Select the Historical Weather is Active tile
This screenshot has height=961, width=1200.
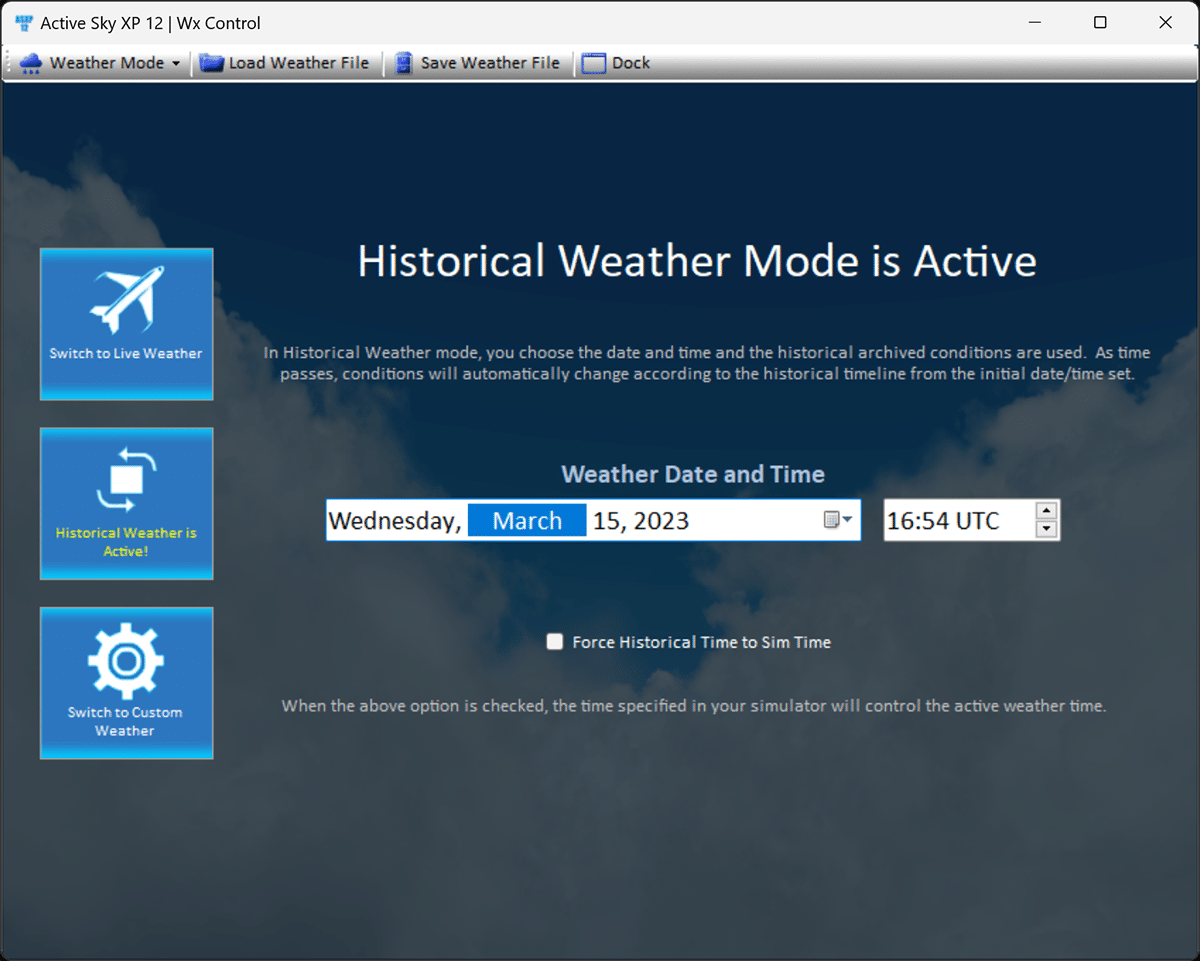coord(126,503)
